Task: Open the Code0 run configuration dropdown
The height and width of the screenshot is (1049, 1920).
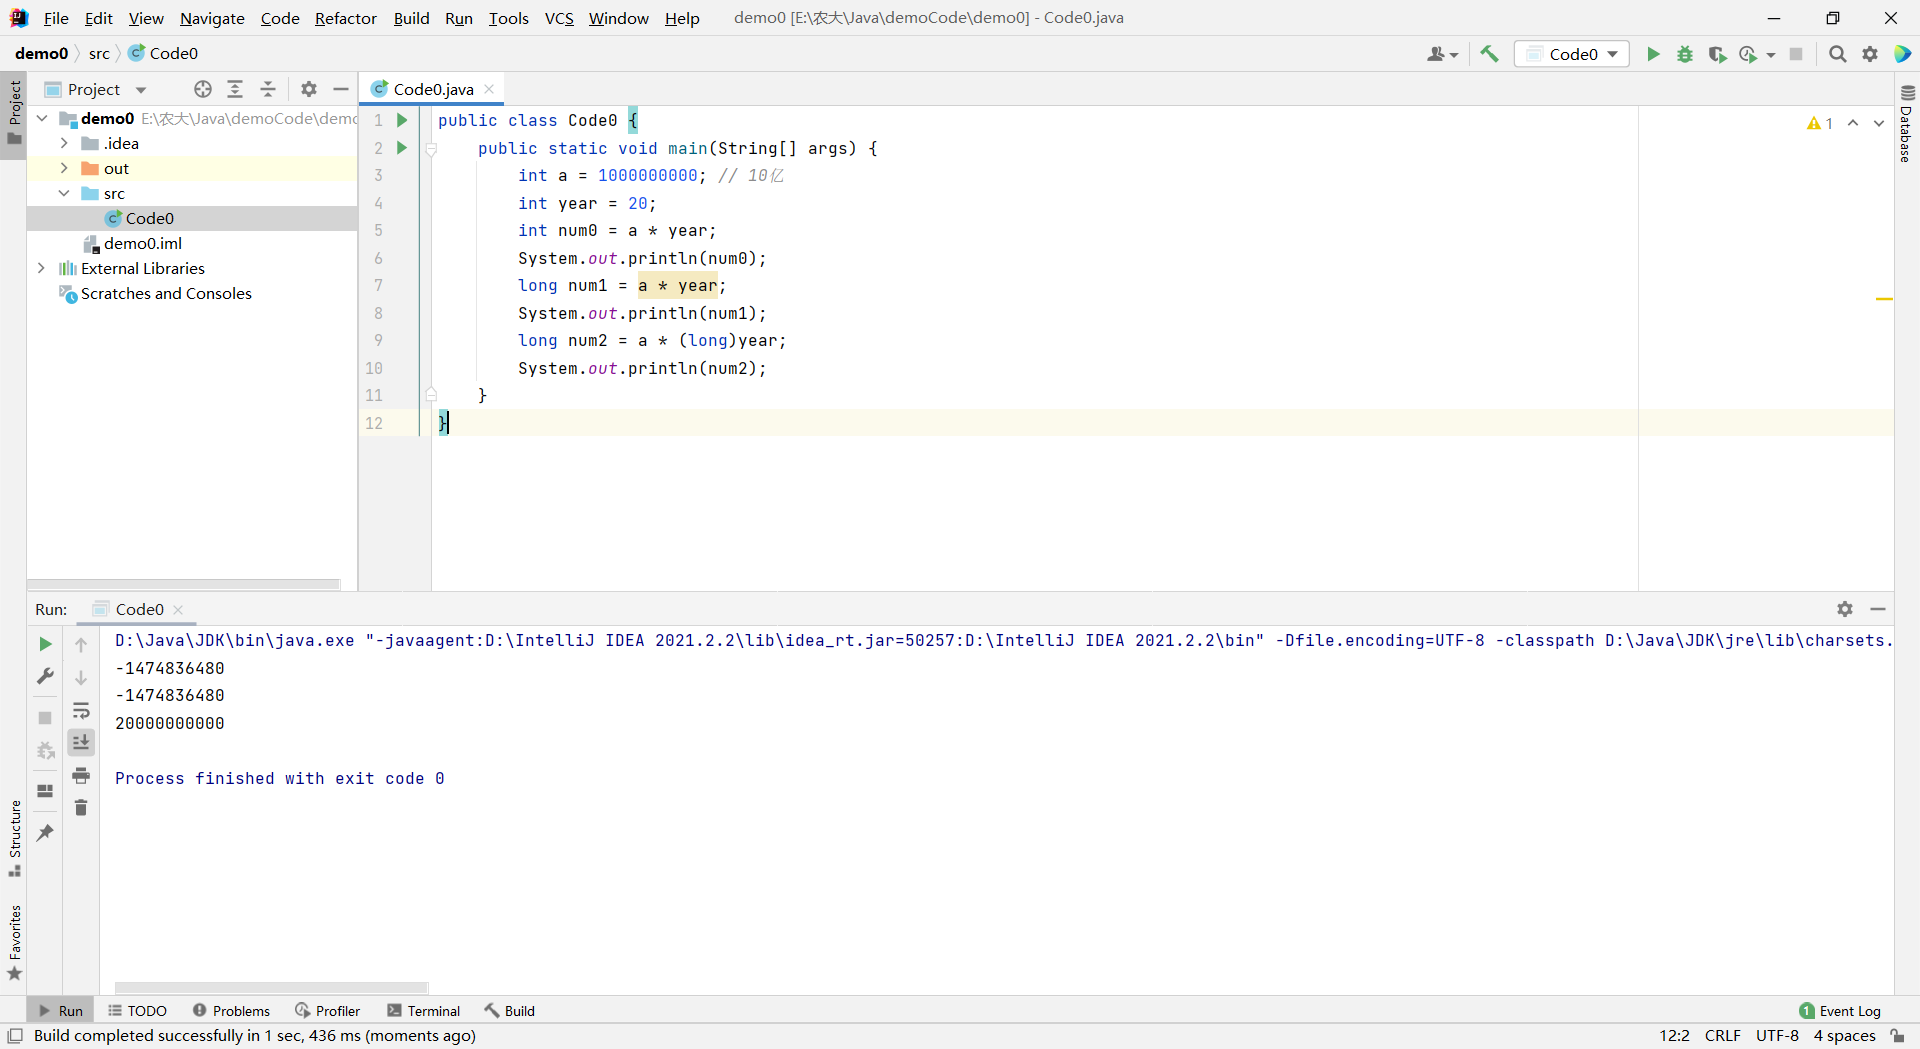Action: 1572,54
